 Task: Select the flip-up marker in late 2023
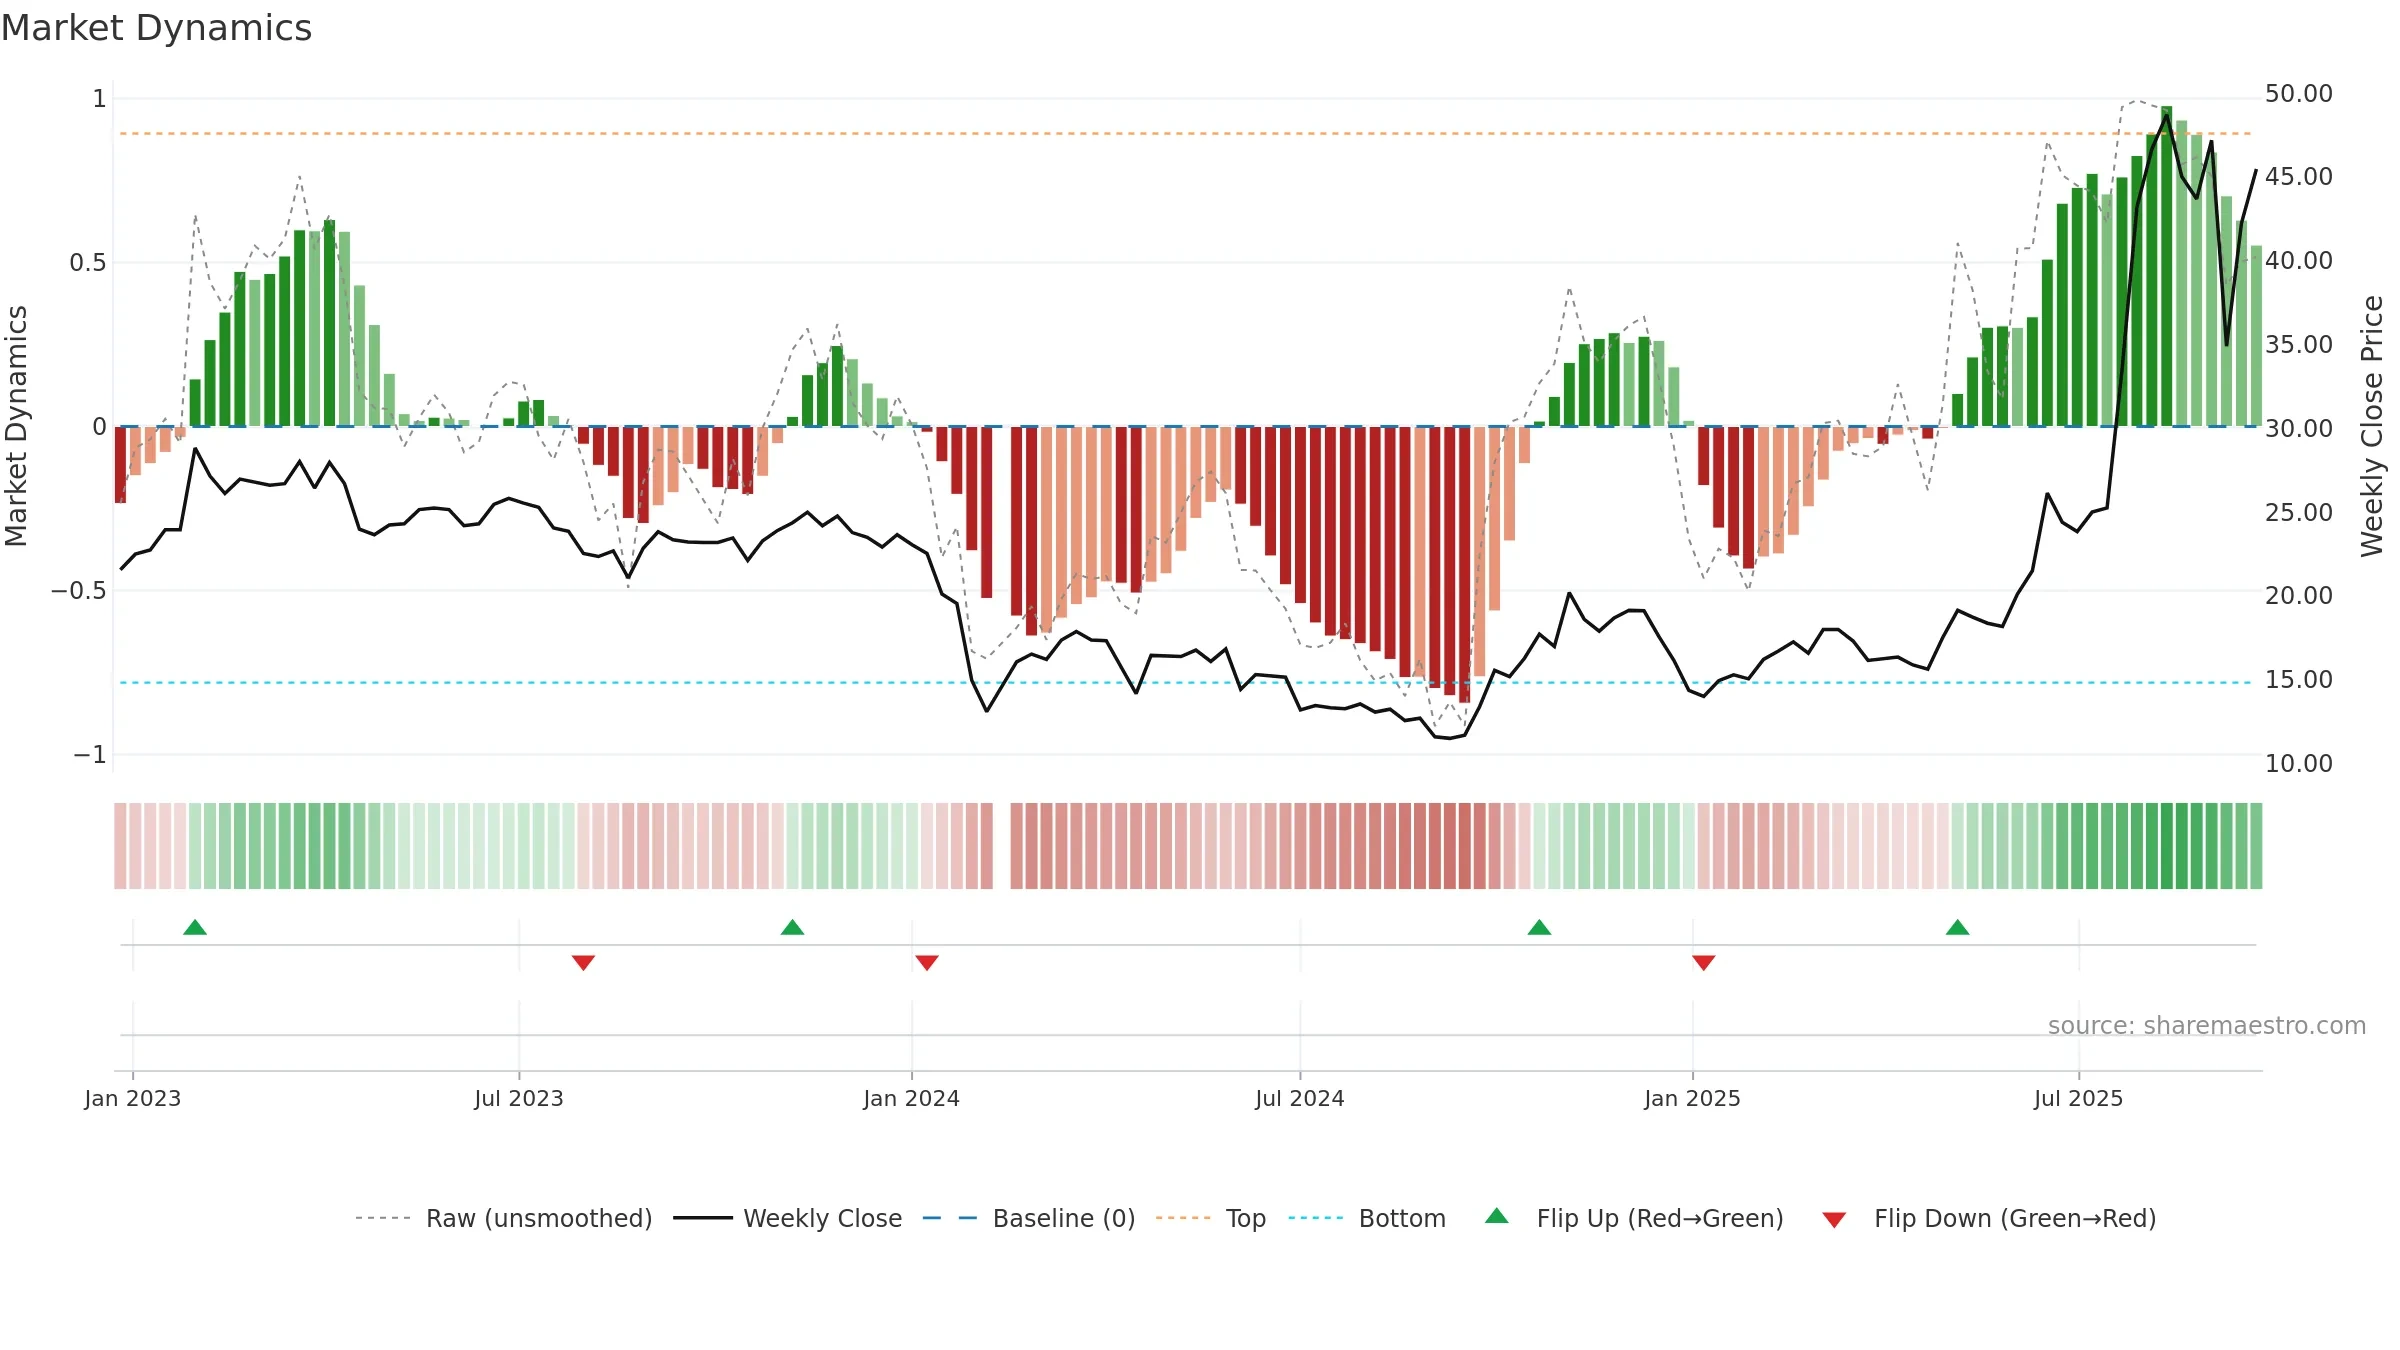(x=792, y=927)
